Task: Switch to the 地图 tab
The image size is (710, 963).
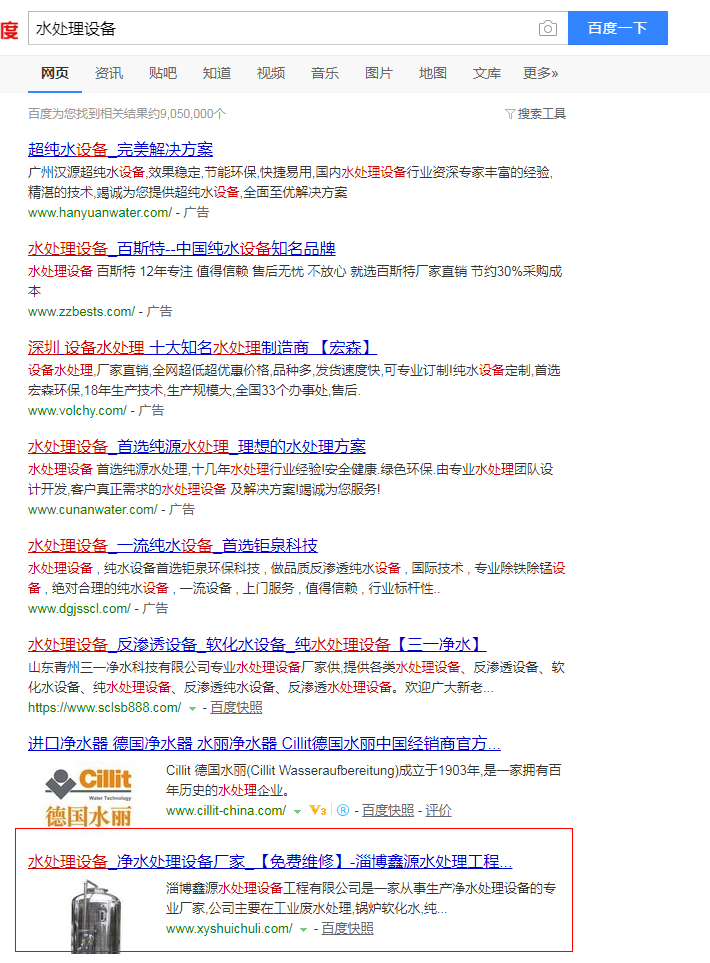Action: coord(433,73)
